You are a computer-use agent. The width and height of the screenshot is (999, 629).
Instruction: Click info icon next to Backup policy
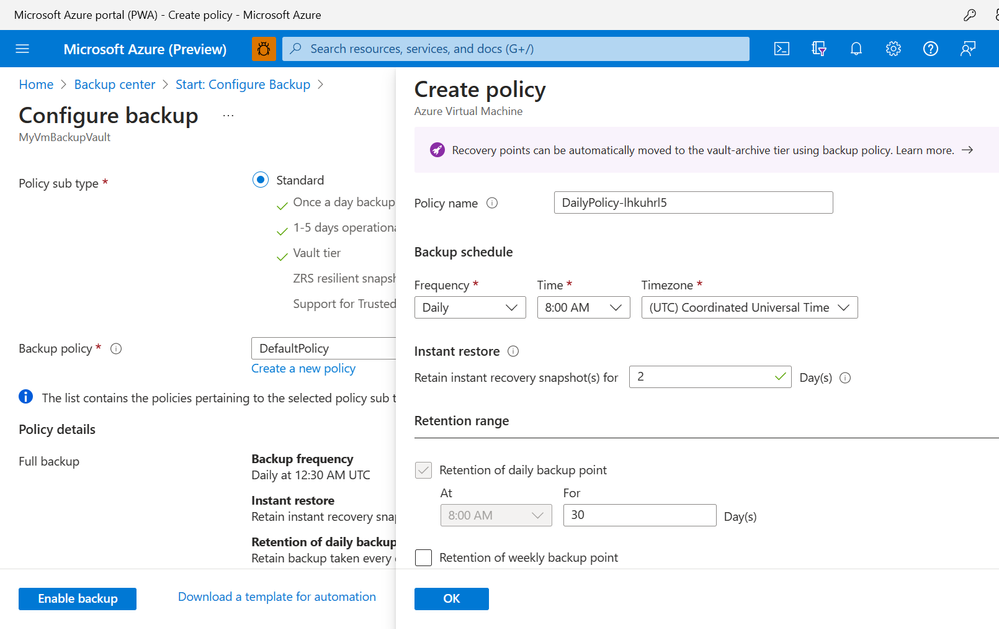coord(116,349)
